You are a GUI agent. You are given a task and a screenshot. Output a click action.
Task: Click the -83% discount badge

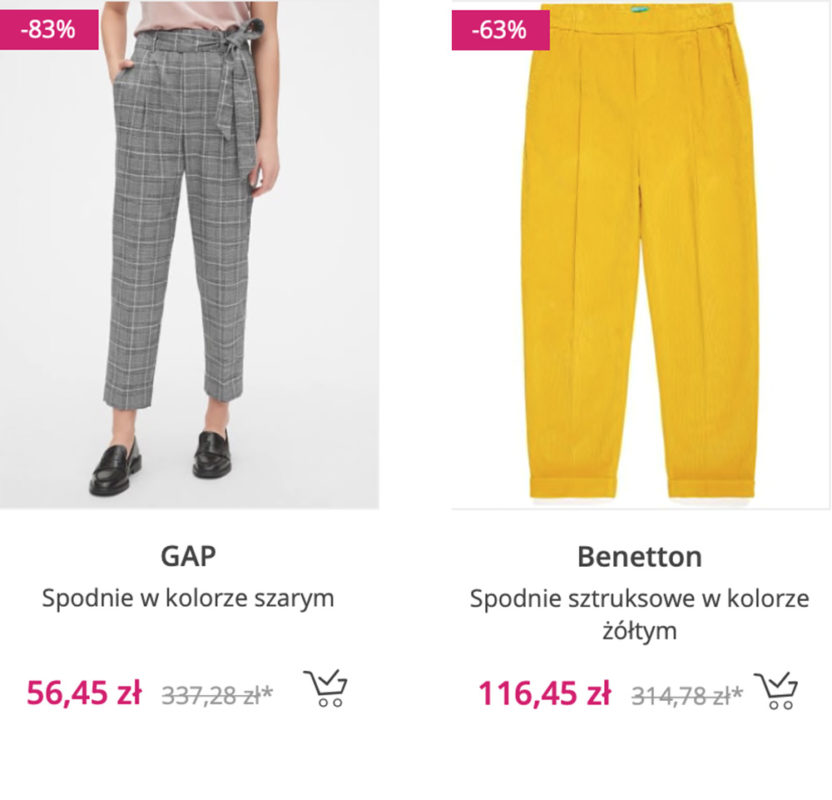pos(49,29)
